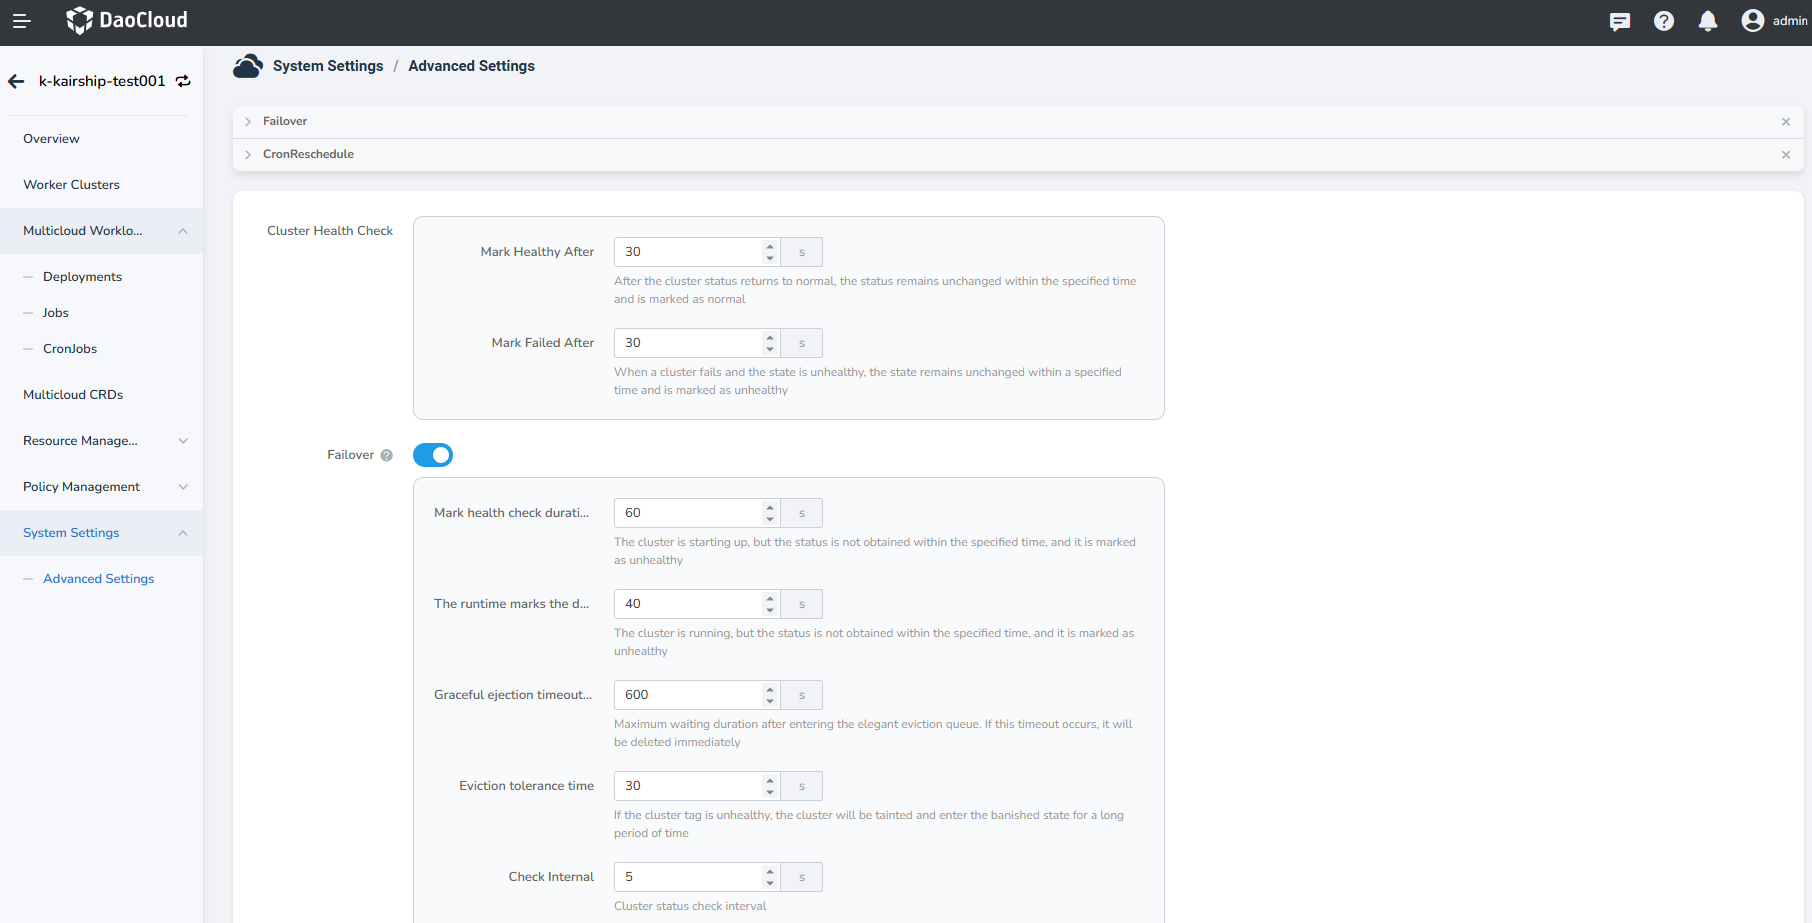View notifications via the bell icon
The height and width of the screenshot is (923, 1812).
(x=1708, y=21)
